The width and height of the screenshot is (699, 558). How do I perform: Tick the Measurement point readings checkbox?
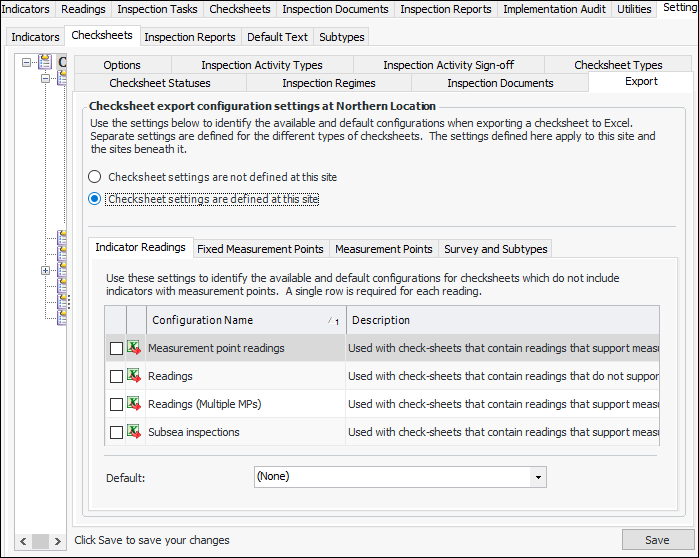(x=117, y=348)
